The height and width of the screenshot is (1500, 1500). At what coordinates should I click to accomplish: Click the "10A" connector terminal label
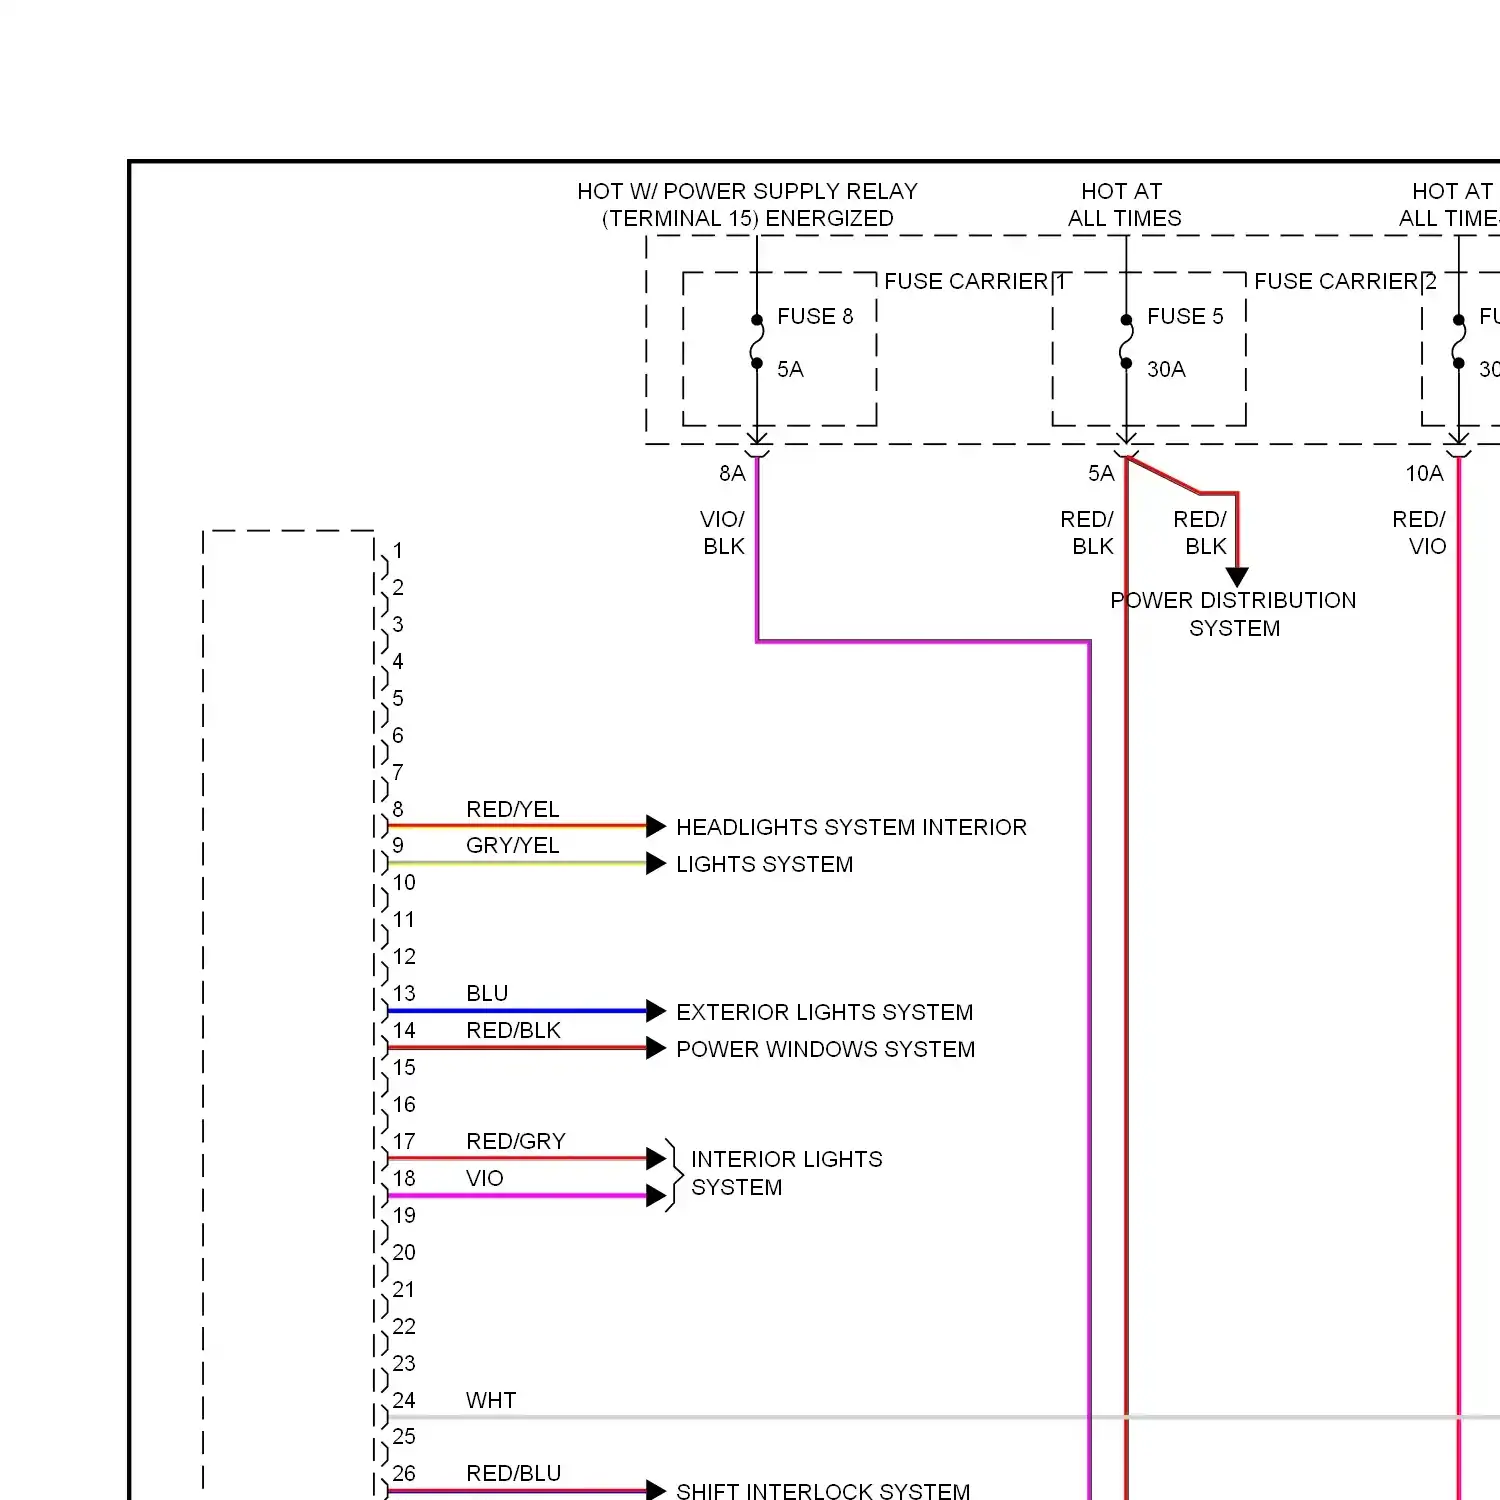[1424, 473]
